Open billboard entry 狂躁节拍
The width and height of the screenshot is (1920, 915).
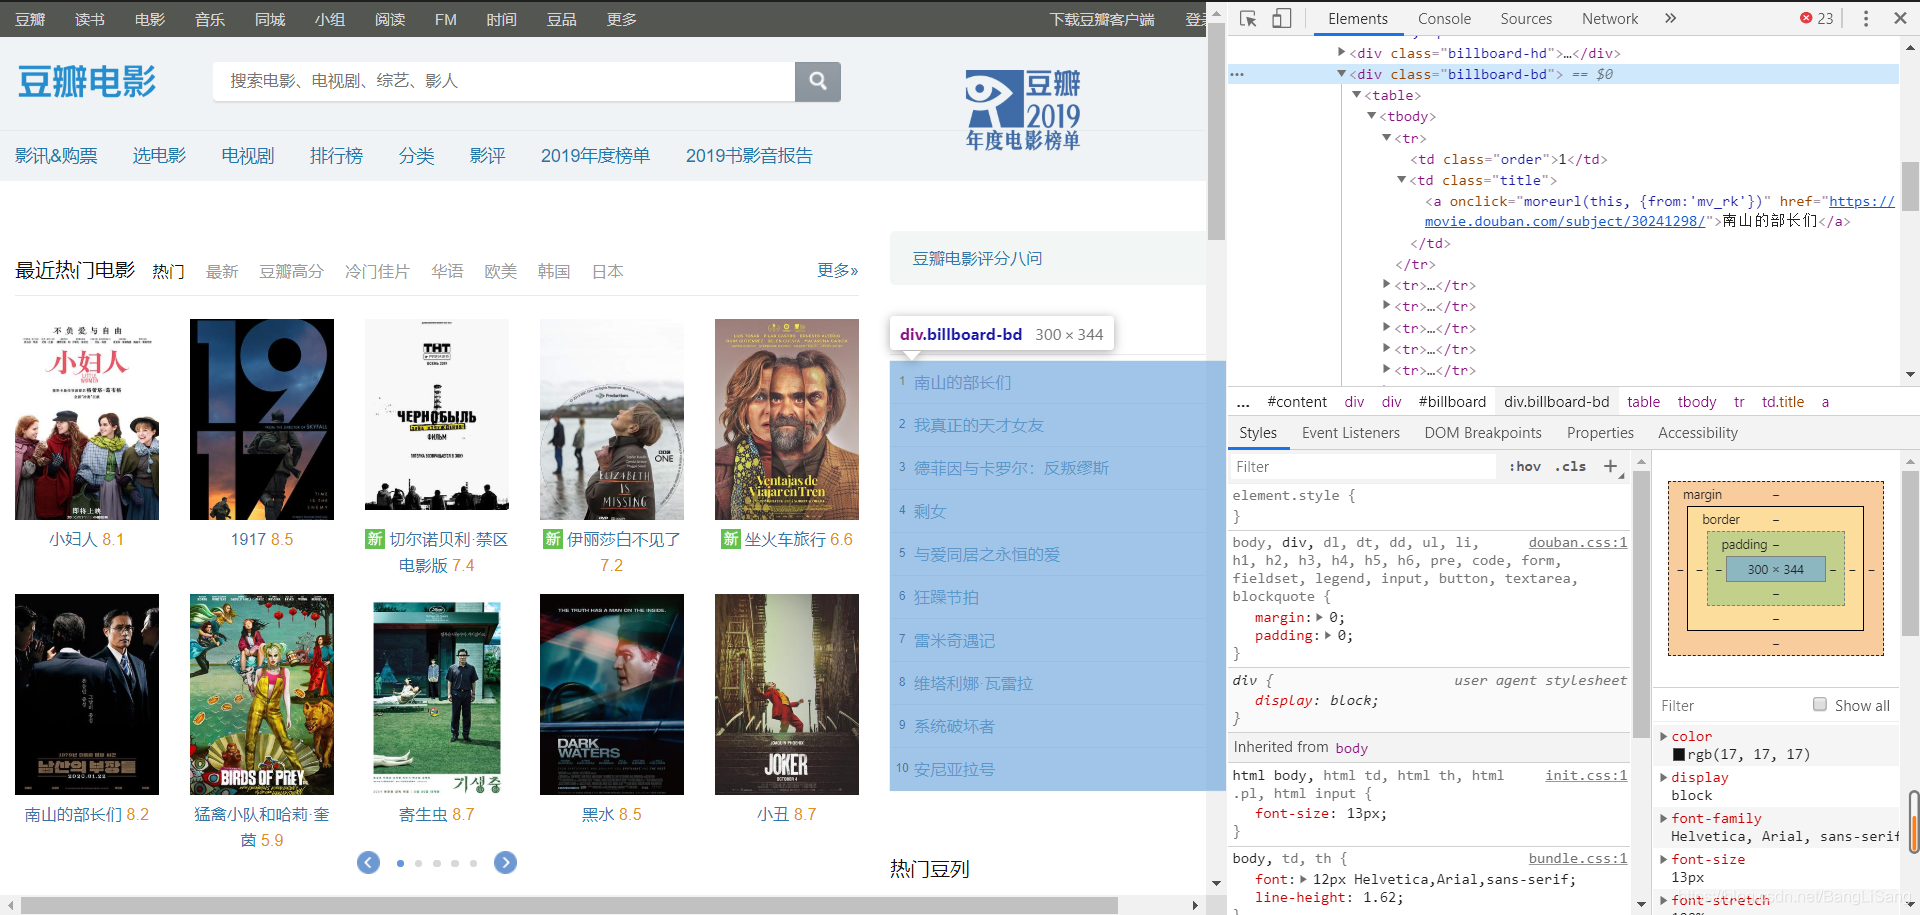(946, 597)
